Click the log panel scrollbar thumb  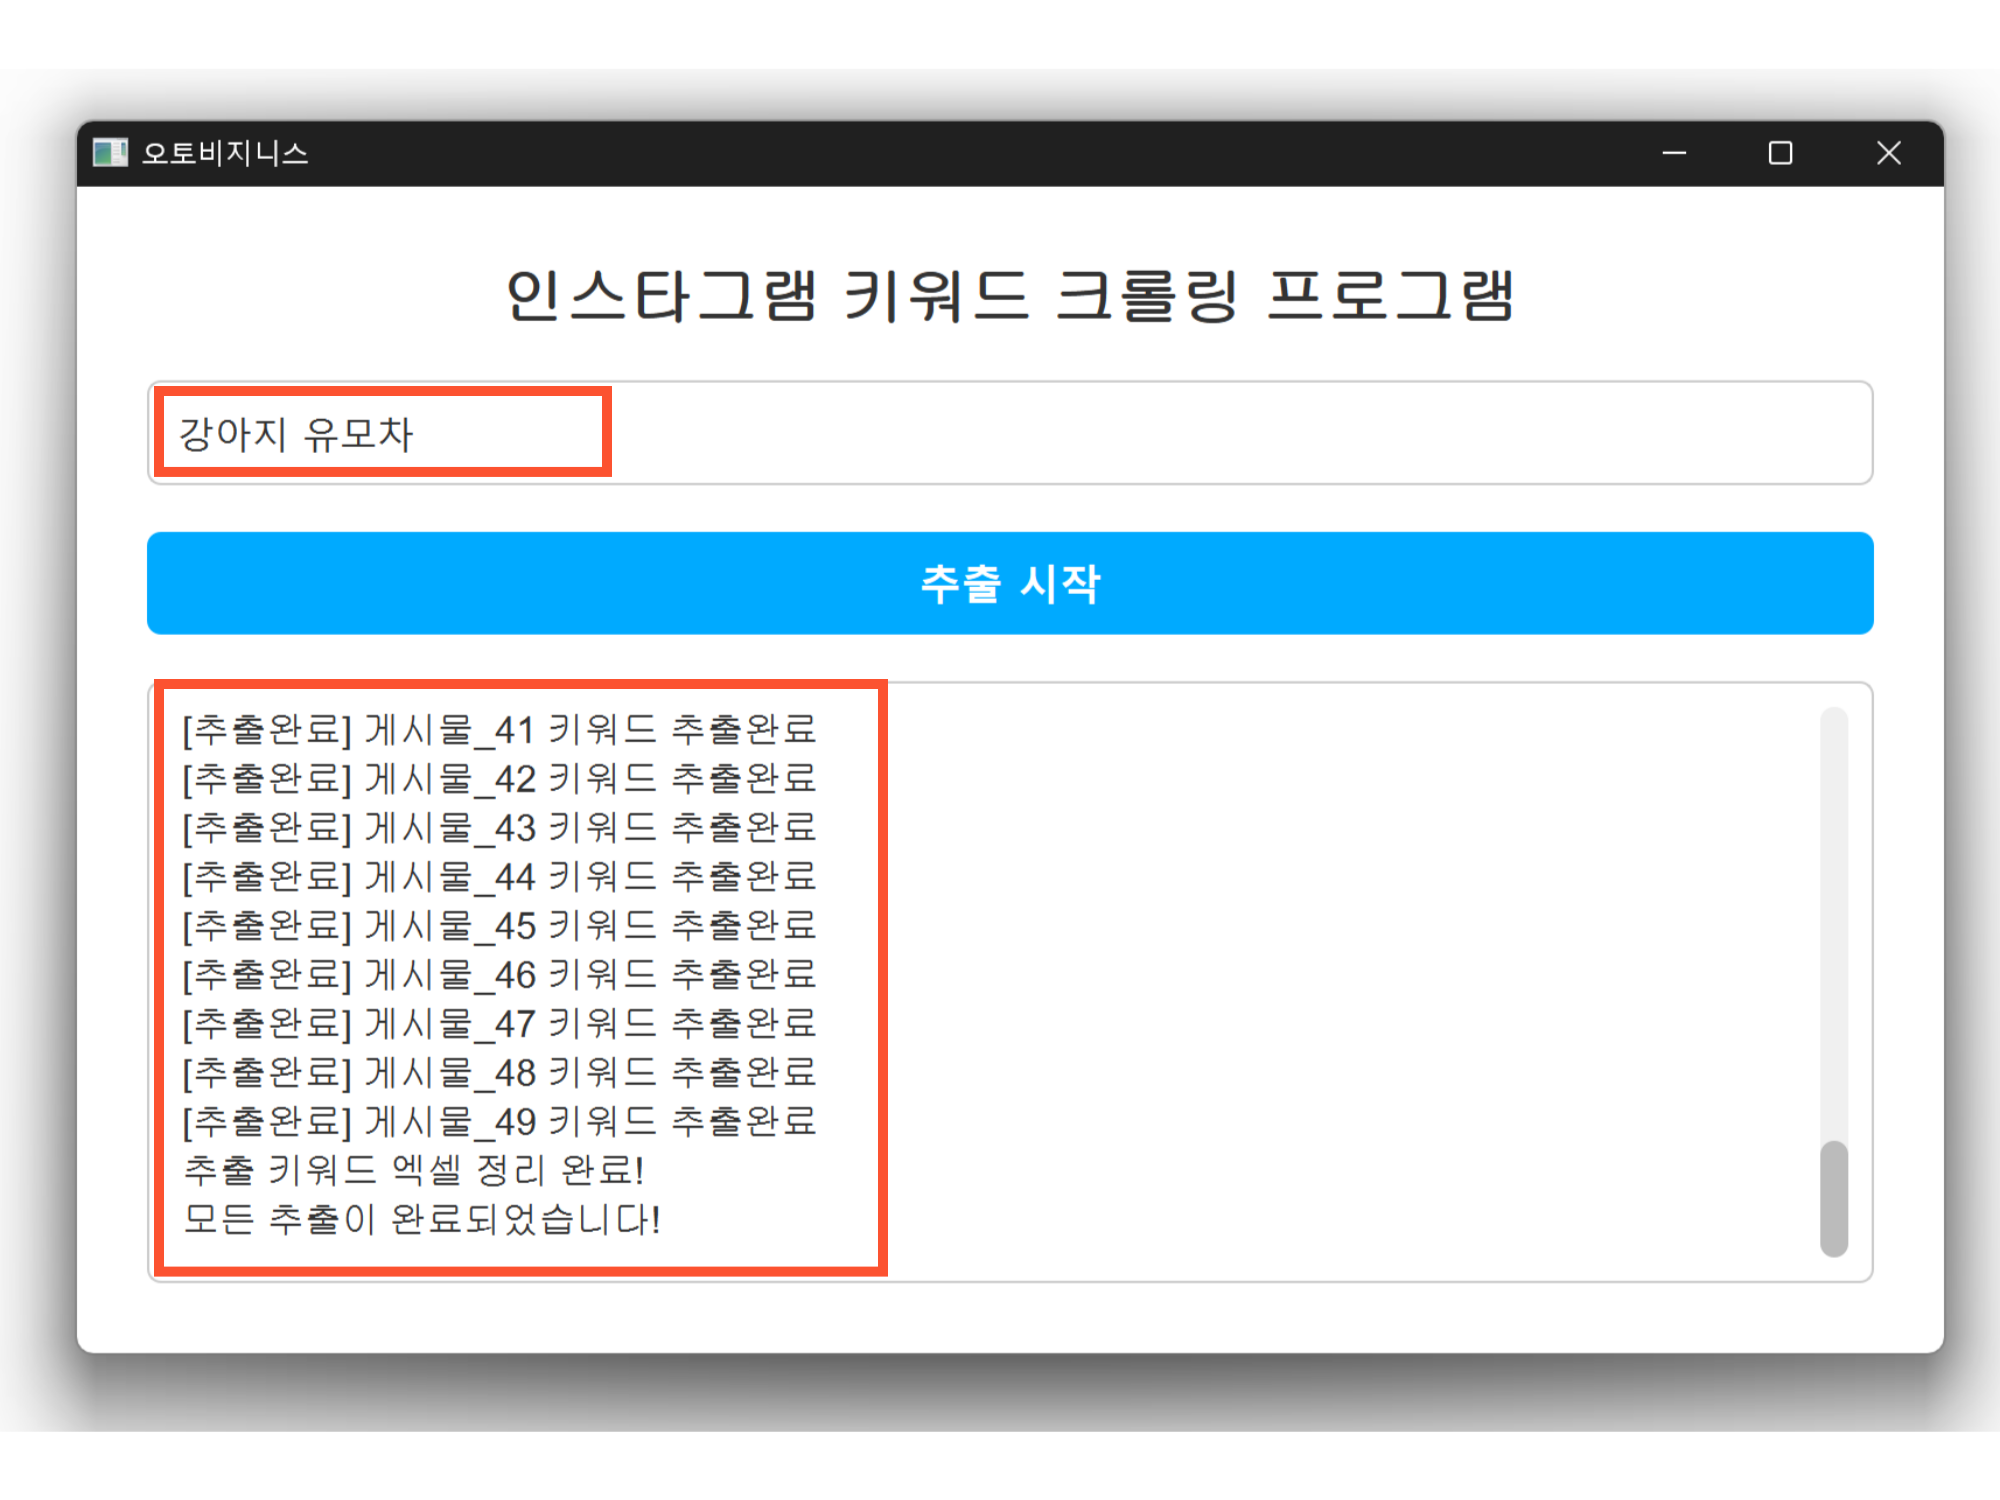point(1834,1198)
